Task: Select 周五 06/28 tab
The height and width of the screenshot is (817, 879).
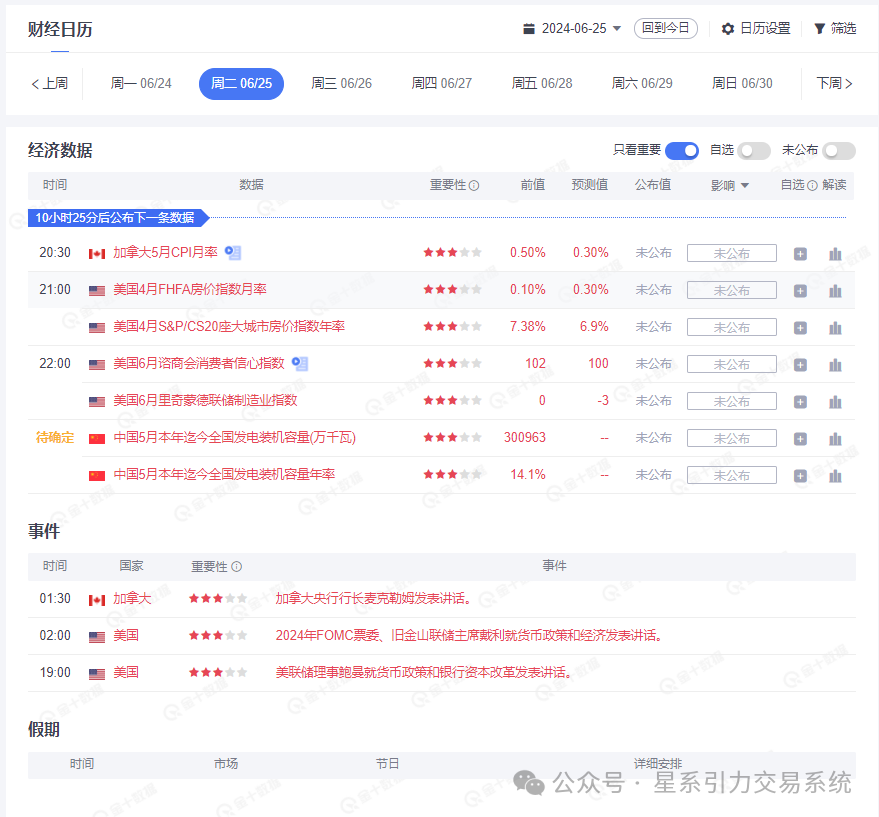Action: tap(542, 84)
